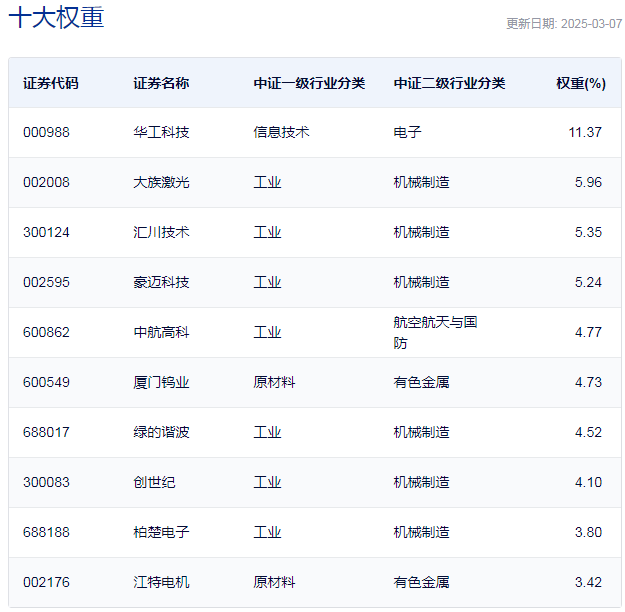Click 机械制造 in the 柏楚电子 row
Viewport: 625px width, 612px height.
pyautogui.click(x=421, y=532)
